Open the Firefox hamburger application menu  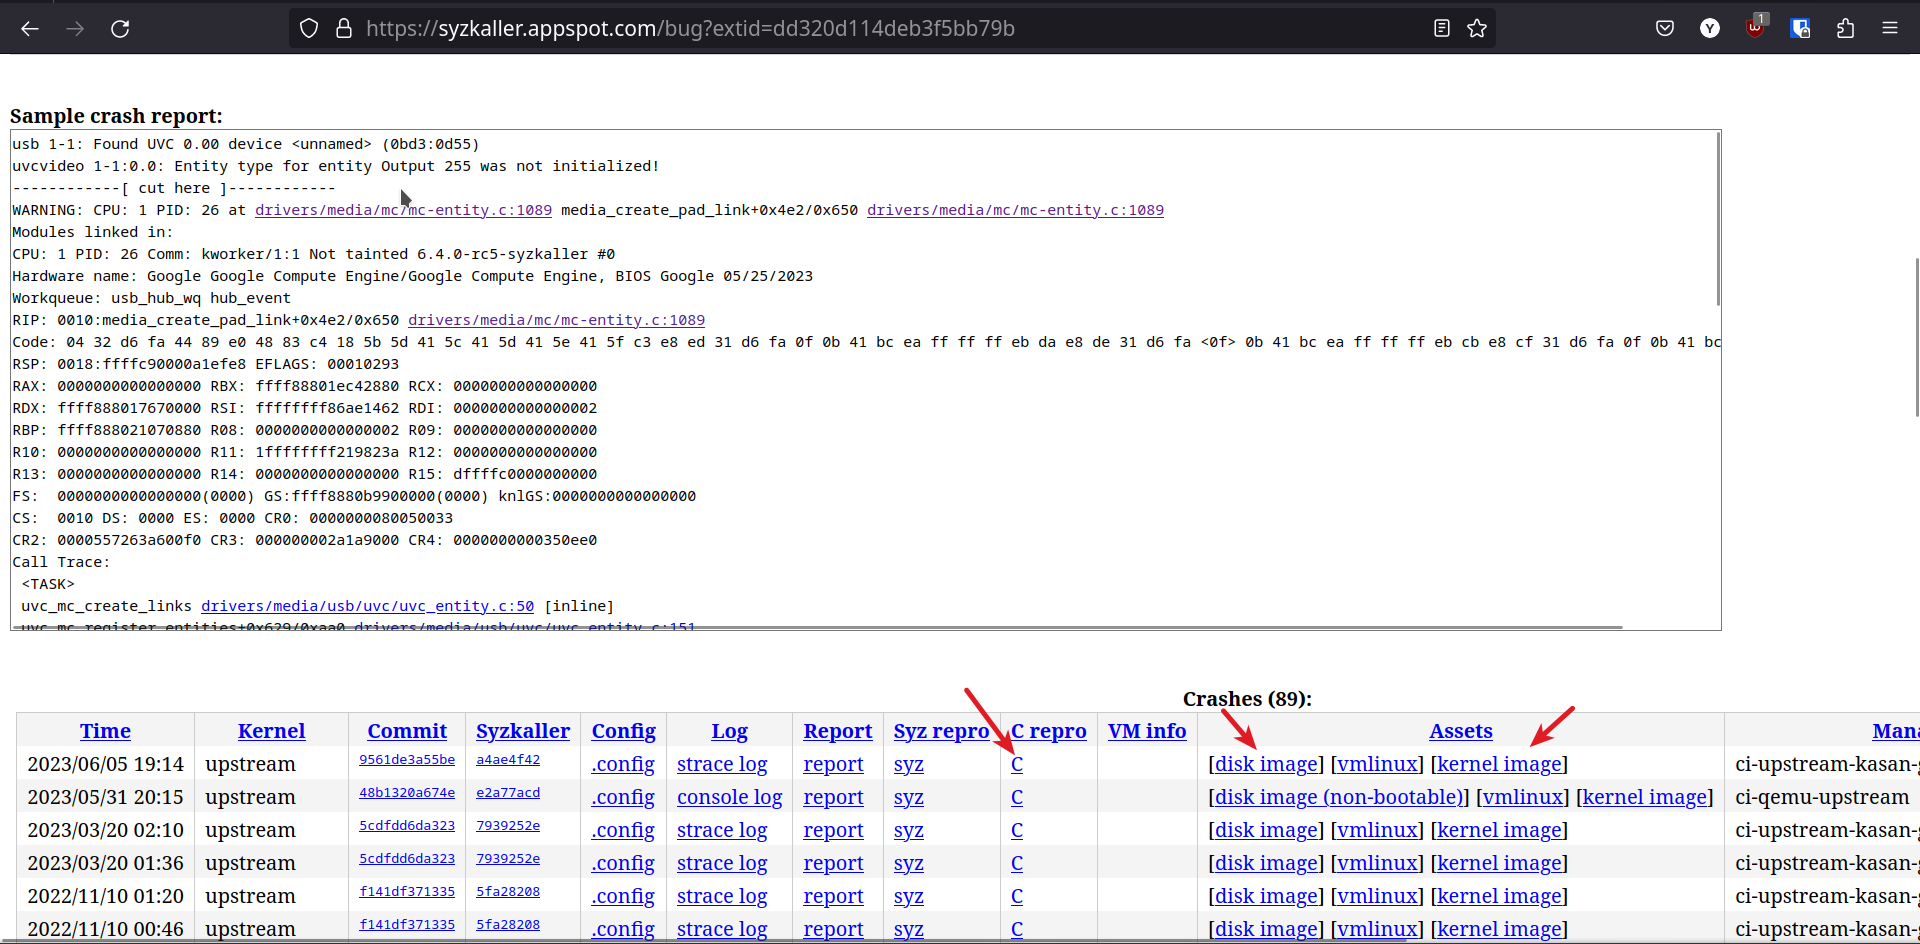(1890, 28)
